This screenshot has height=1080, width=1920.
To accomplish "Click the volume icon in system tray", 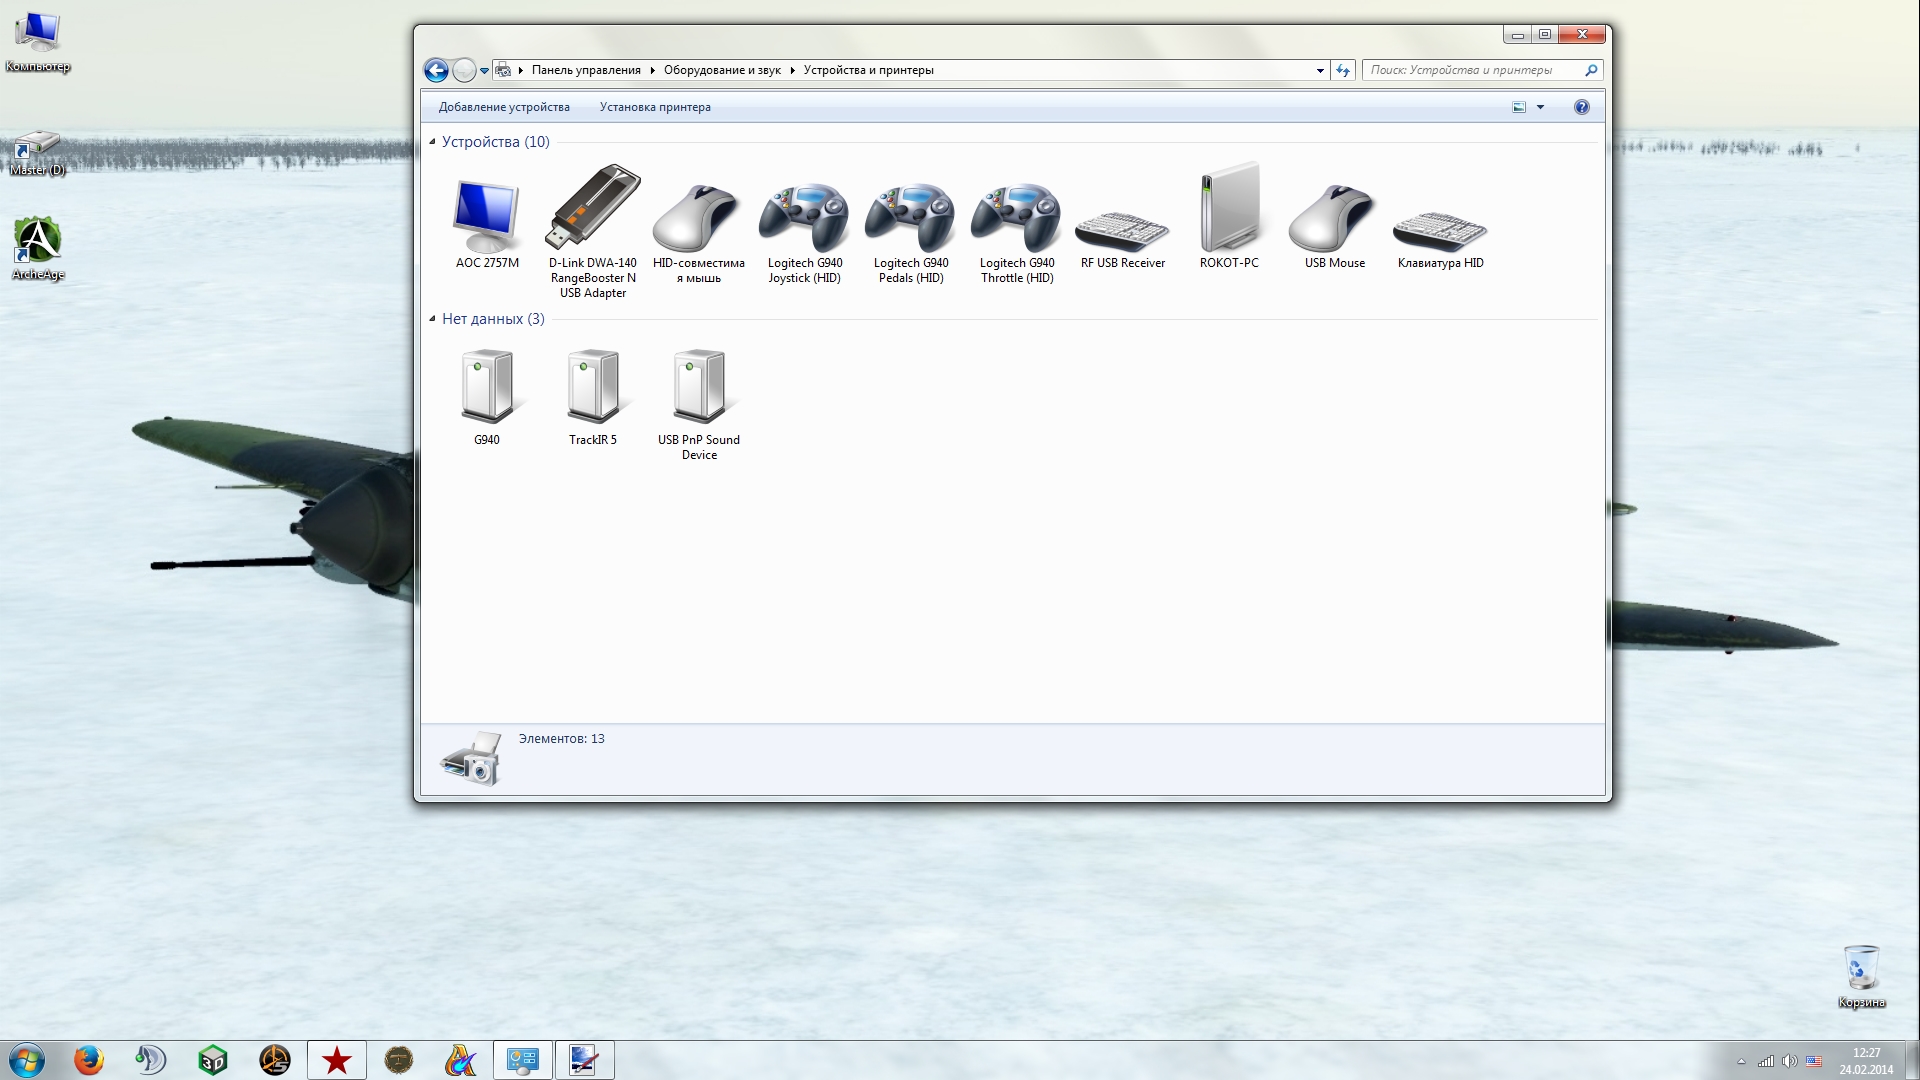I will (1789, 1061).
